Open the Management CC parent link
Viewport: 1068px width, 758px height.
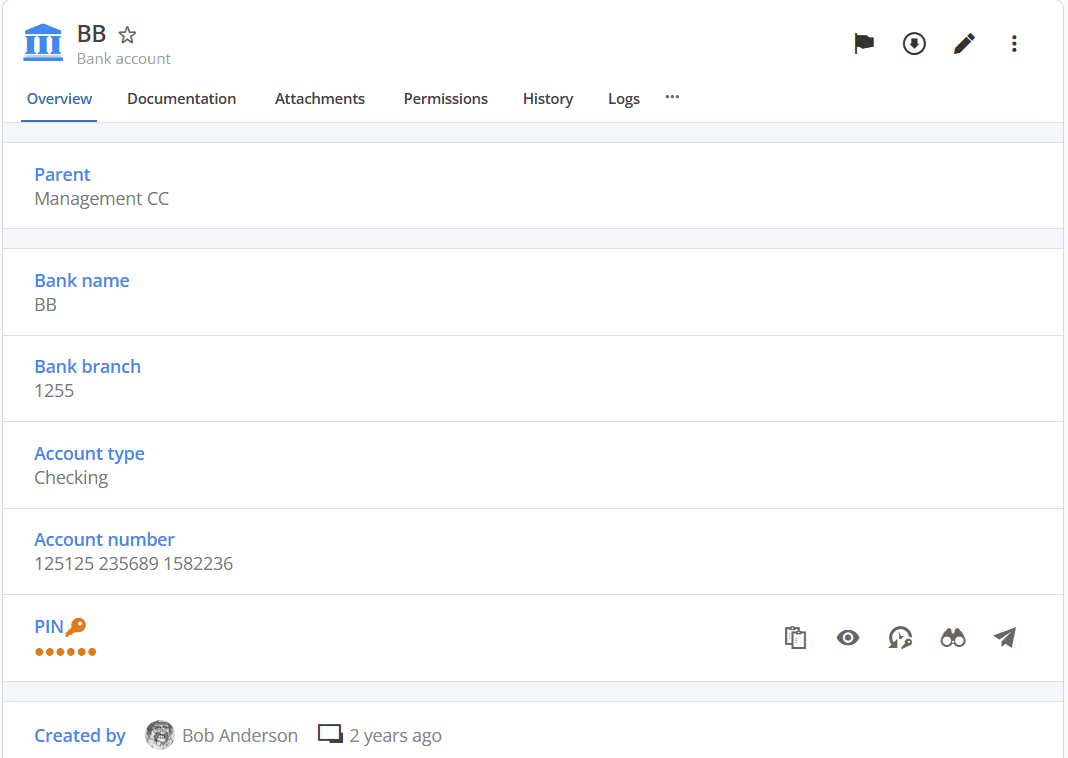click(x=102, y=199)
